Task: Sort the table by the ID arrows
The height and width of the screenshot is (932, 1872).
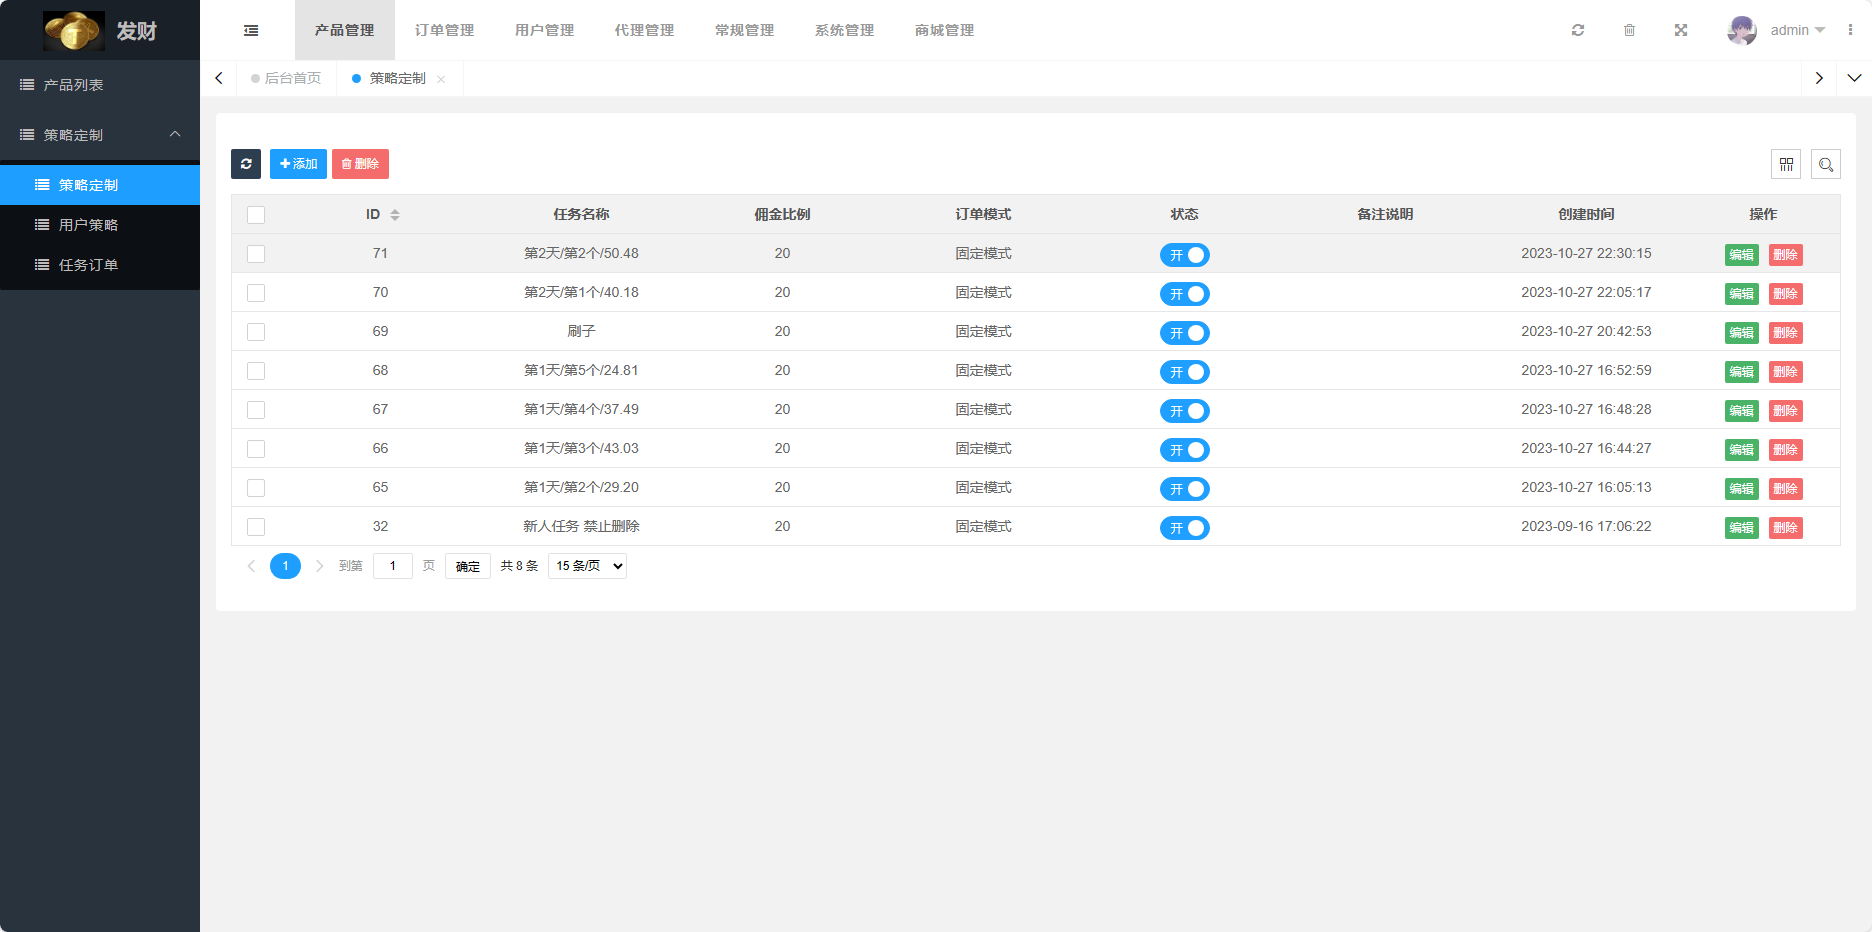Action: coord(395,215)
